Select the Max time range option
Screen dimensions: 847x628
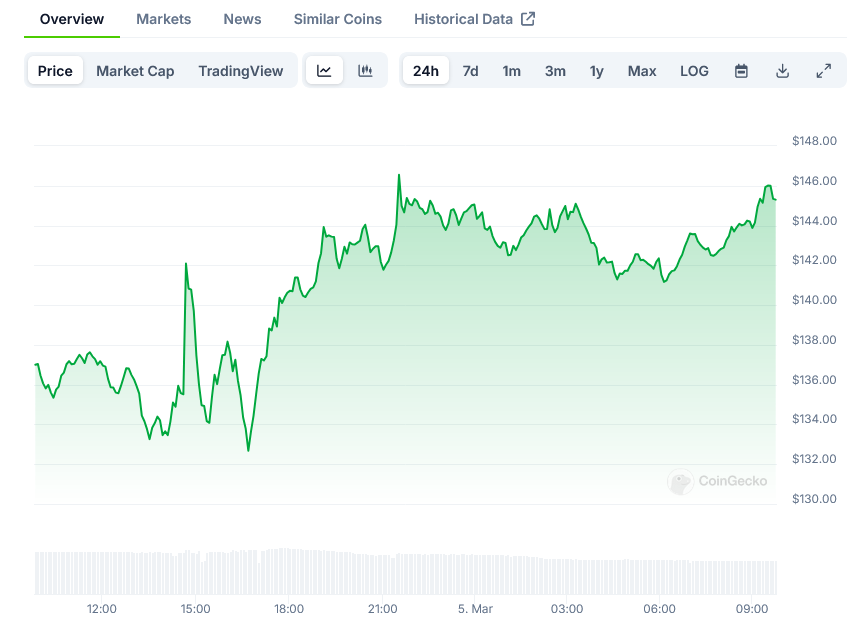click(641, 70)
